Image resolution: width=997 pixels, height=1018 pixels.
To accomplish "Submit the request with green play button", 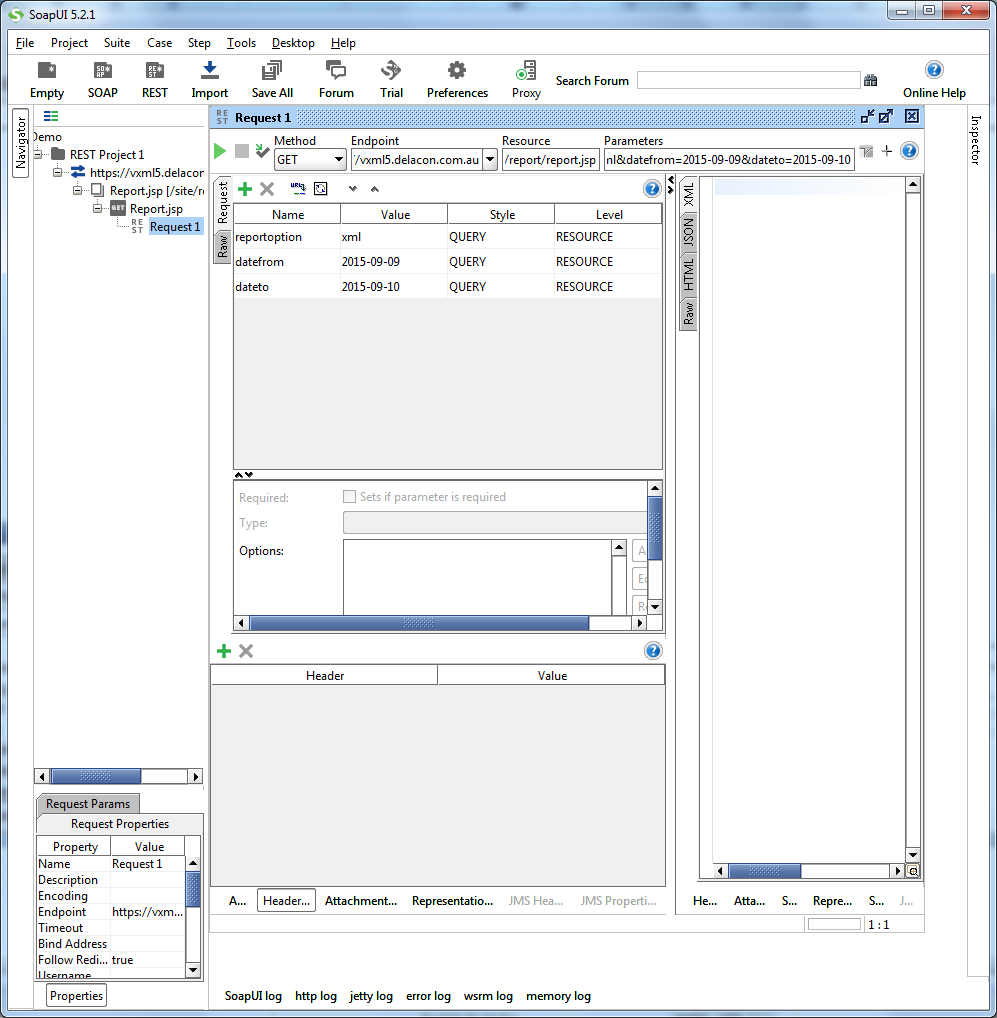I will (220, 151).
